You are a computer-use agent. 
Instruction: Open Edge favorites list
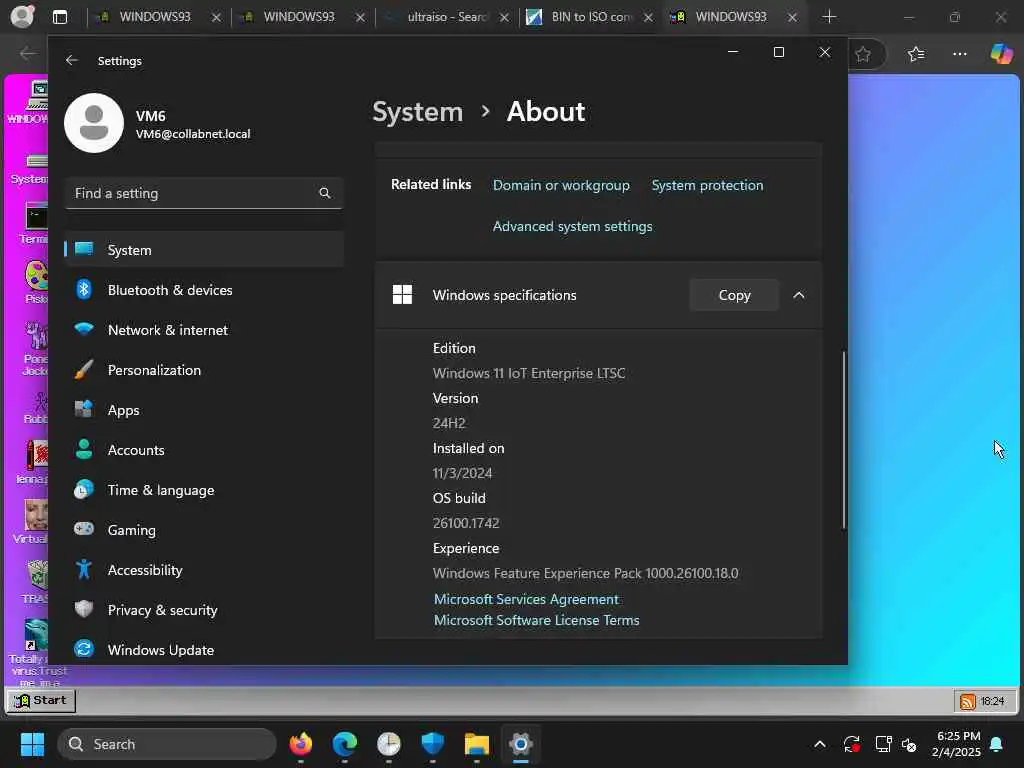(x=916, y=54)
